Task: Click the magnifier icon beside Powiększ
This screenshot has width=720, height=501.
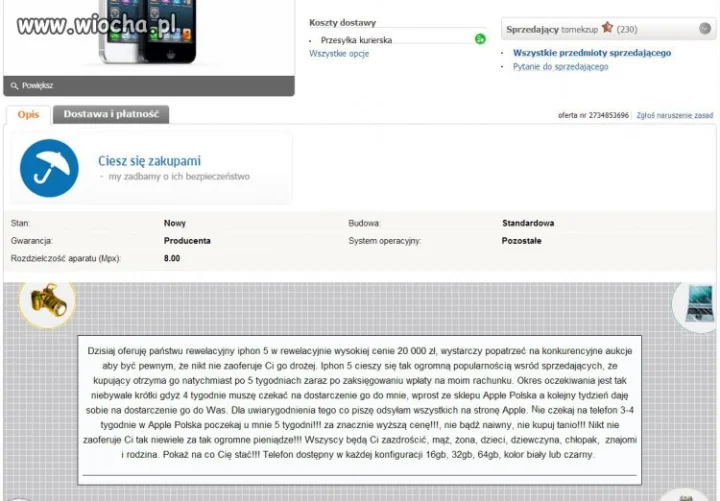Action: point(14,86)
